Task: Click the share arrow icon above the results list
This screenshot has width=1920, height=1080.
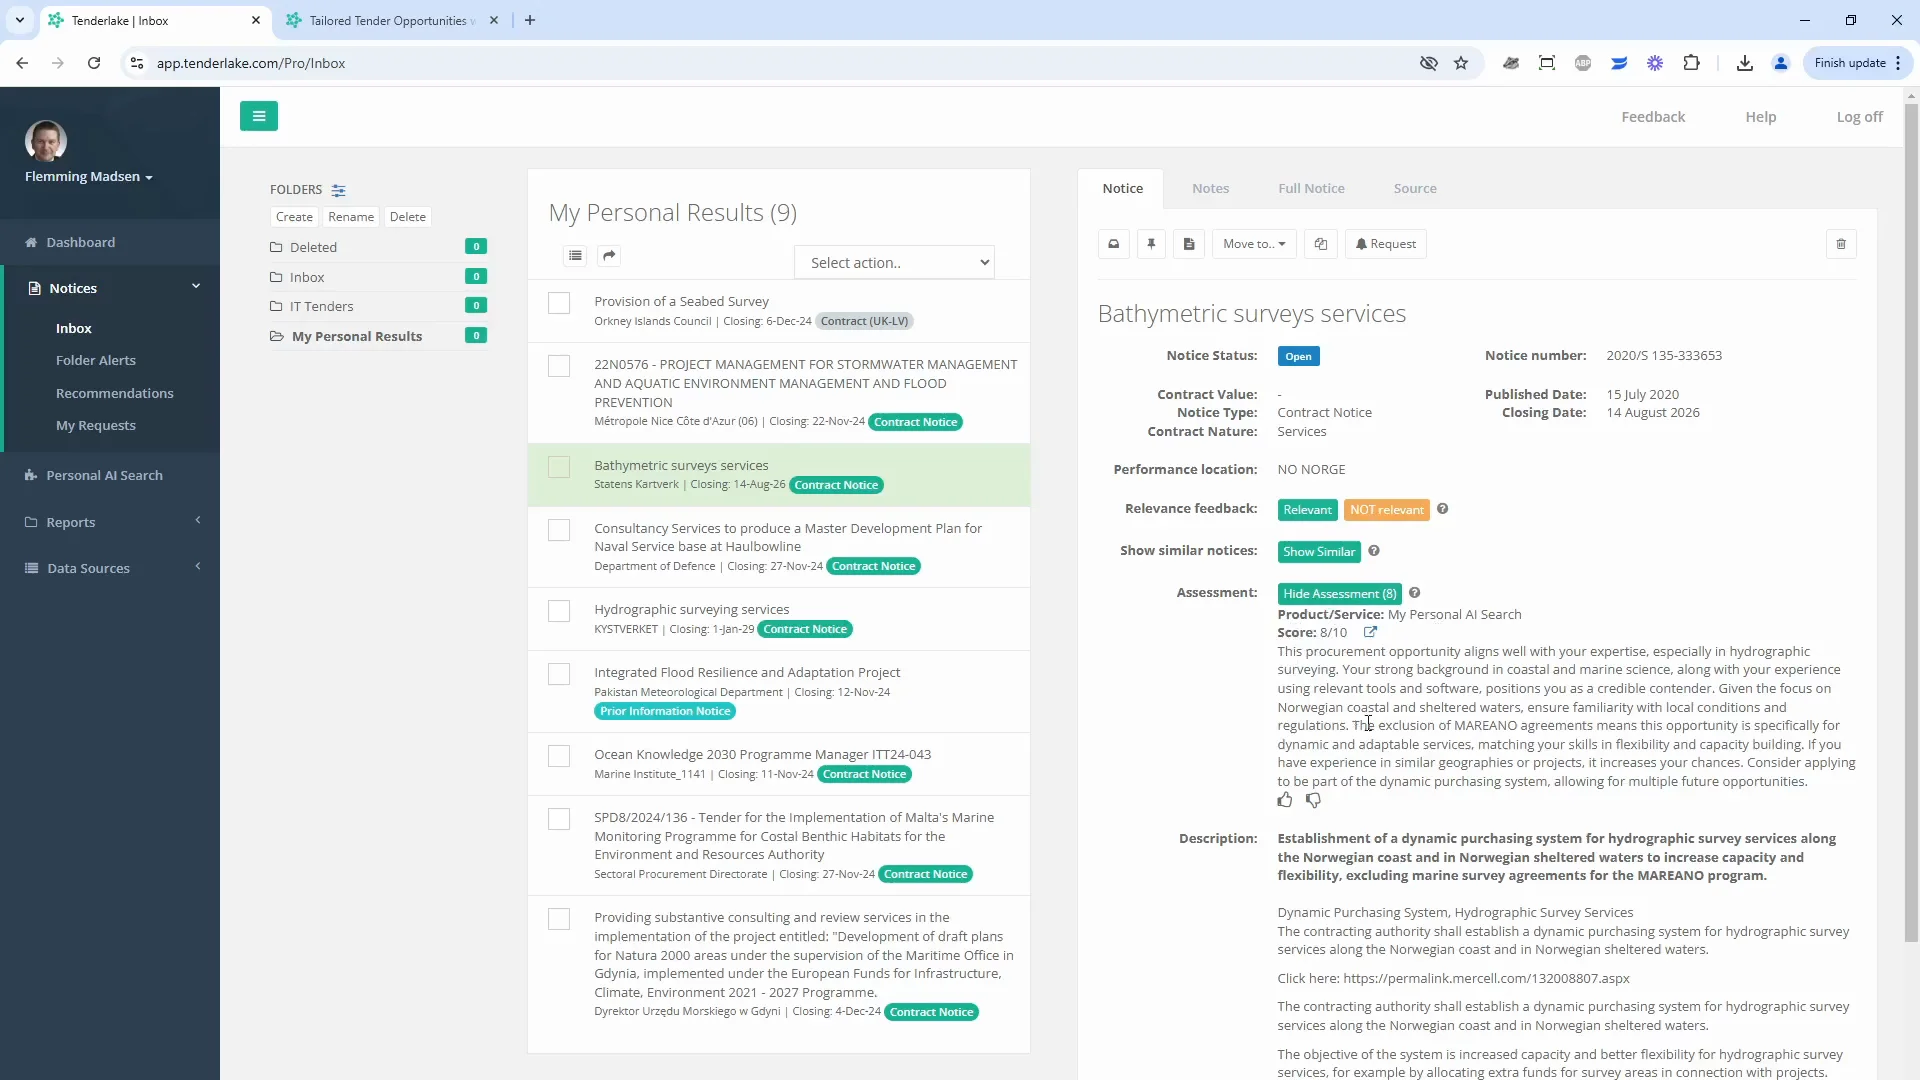Action: point(609,256)
